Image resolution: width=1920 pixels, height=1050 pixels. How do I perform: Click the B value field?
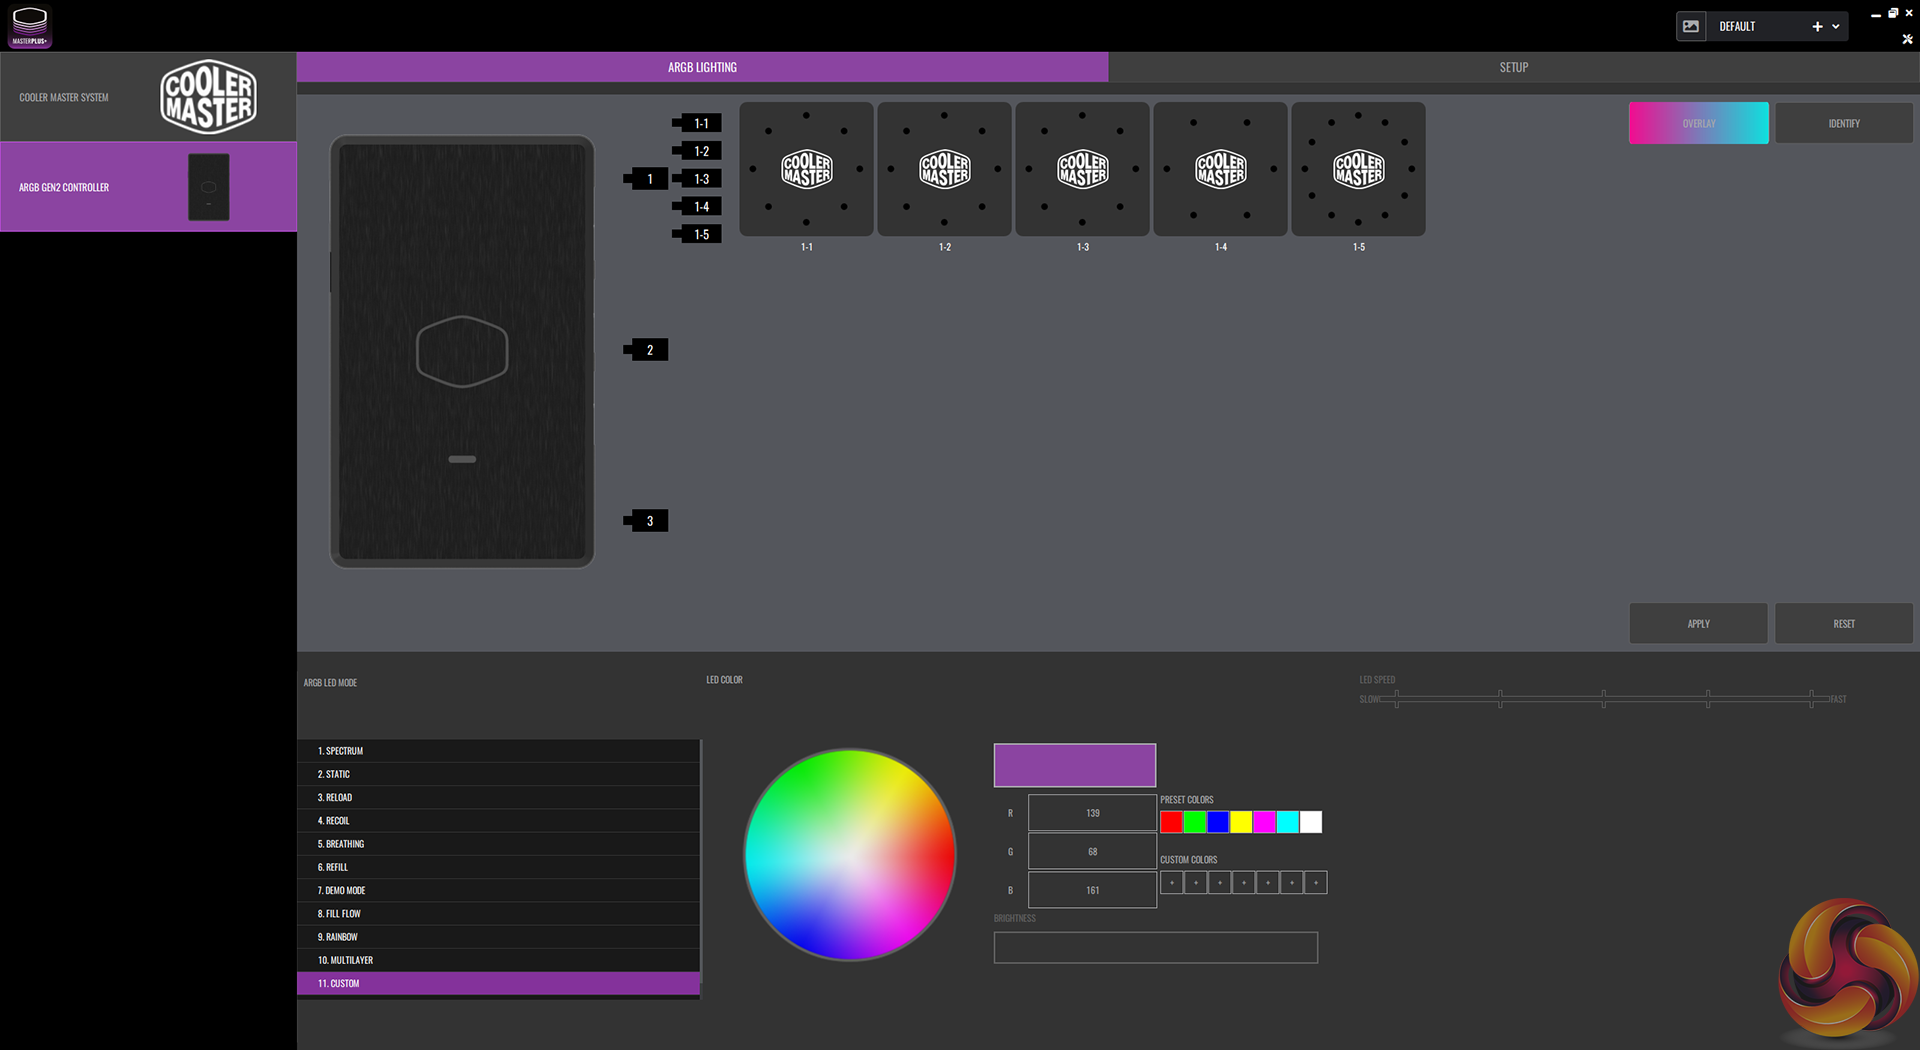[1092, 890]
